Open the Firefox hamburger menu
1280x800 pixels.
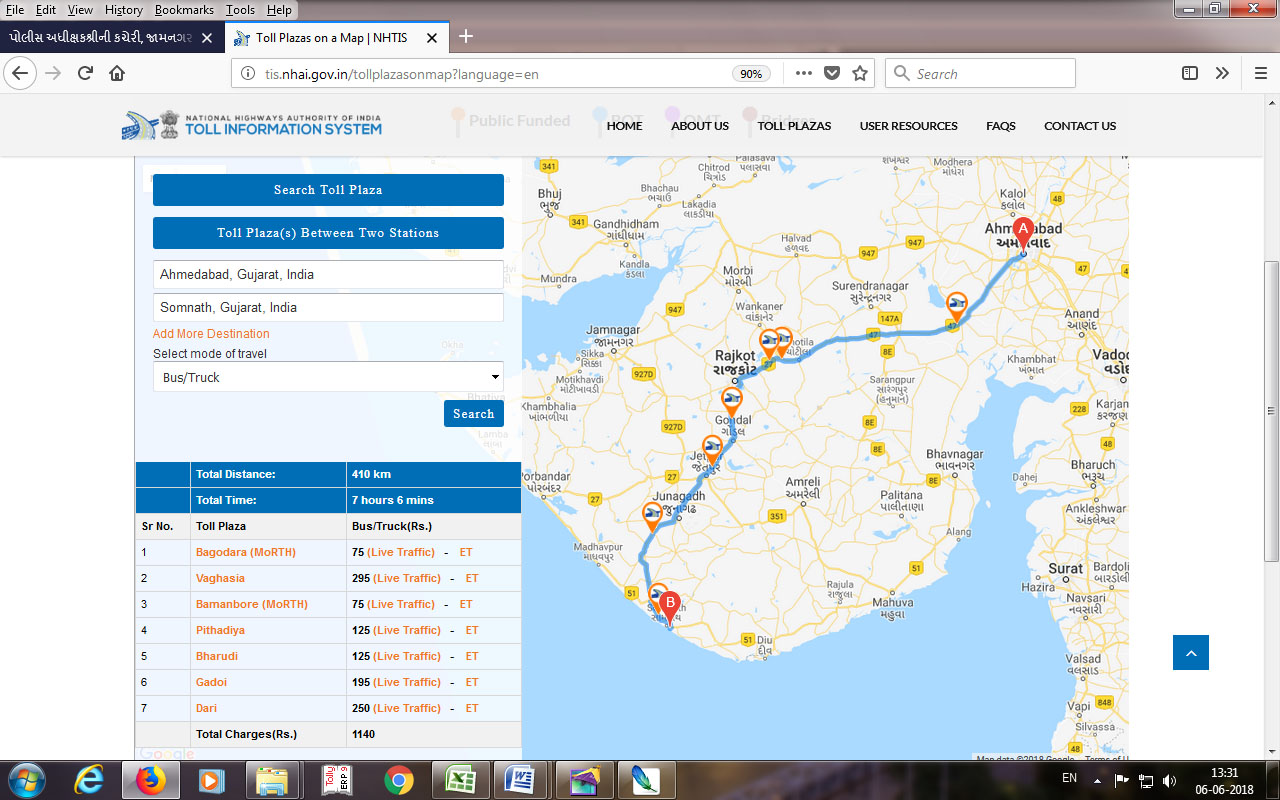[1260, 73]
